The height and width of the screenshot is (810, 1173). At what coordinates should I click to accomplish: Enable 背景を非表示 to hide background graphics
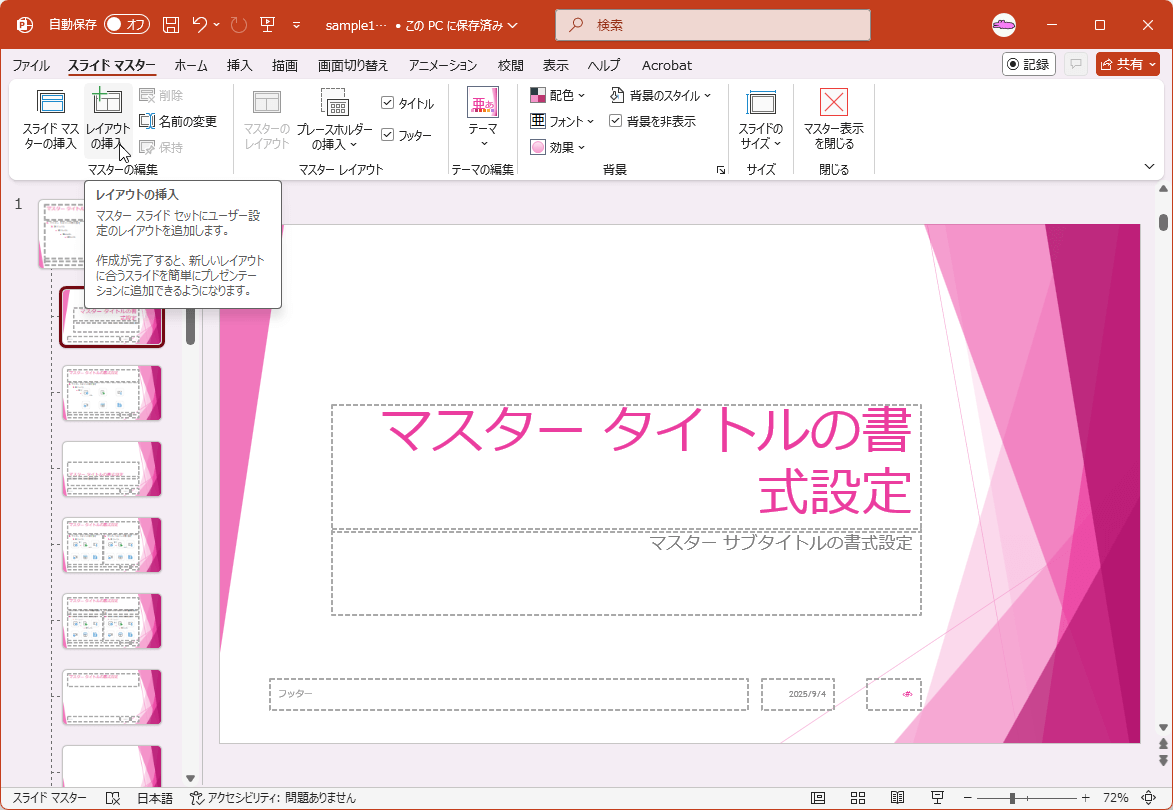pos(618,120)
